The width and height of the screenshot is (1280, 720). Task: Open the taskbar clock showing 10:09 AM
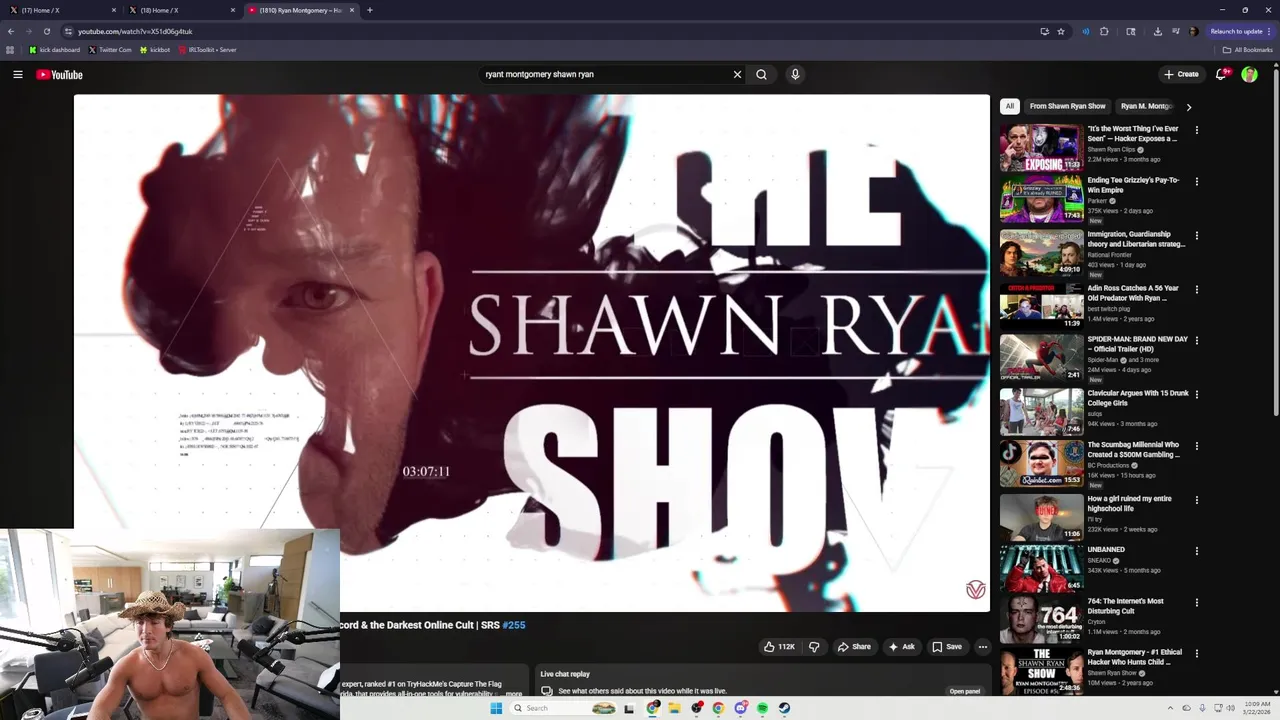pos(1256,708)
